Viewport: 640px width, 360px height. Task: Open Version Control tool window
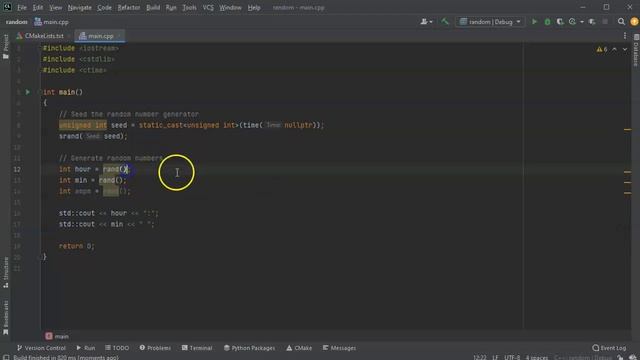click(x=41, y=348)
